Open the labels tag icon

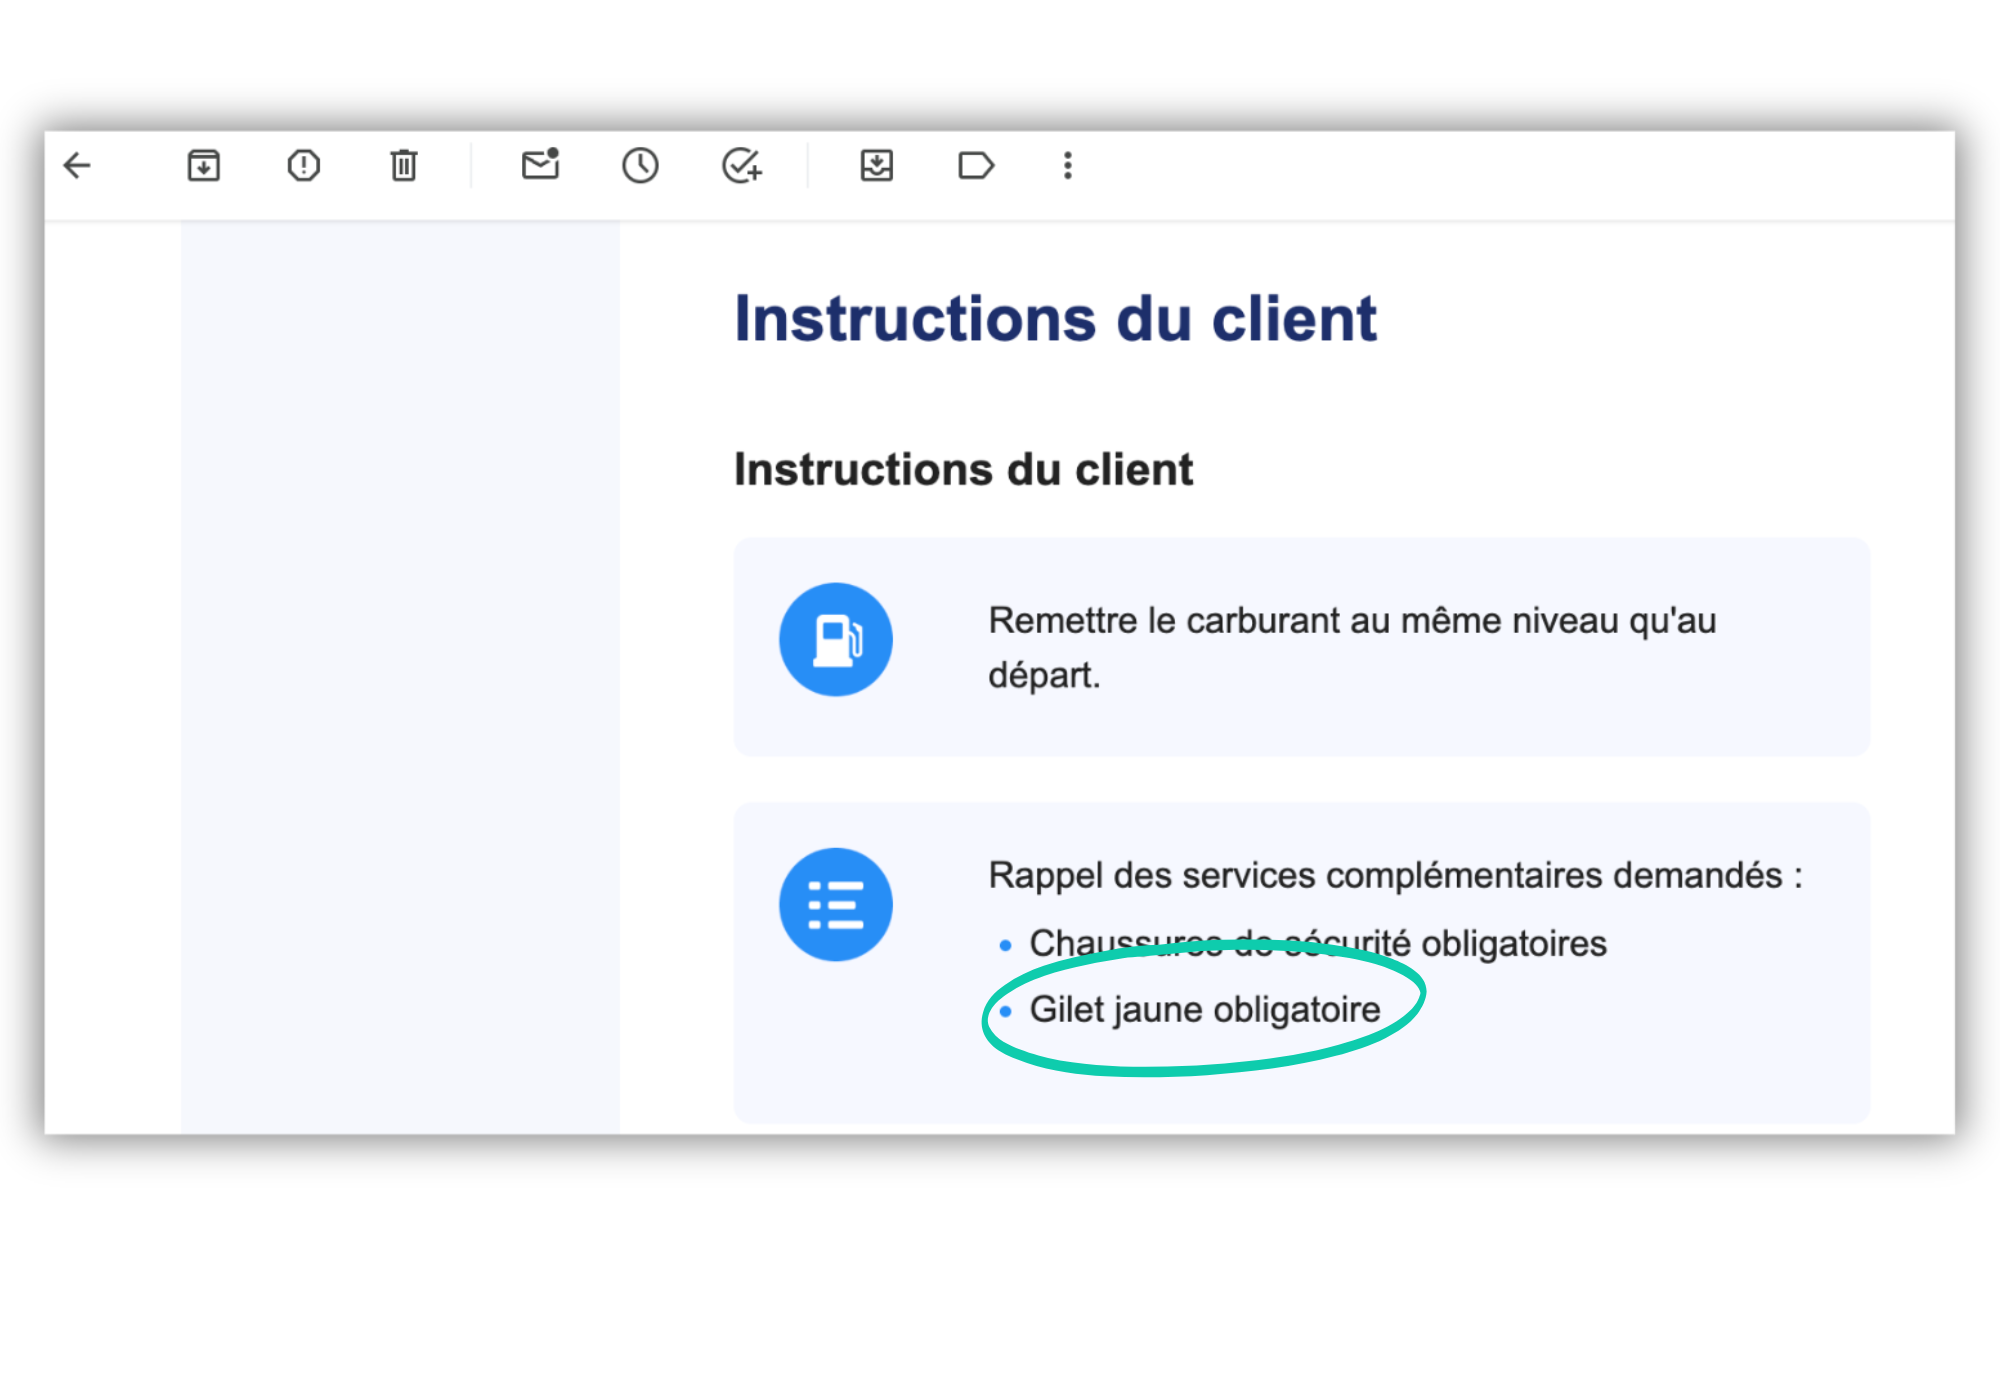(976, 165)
